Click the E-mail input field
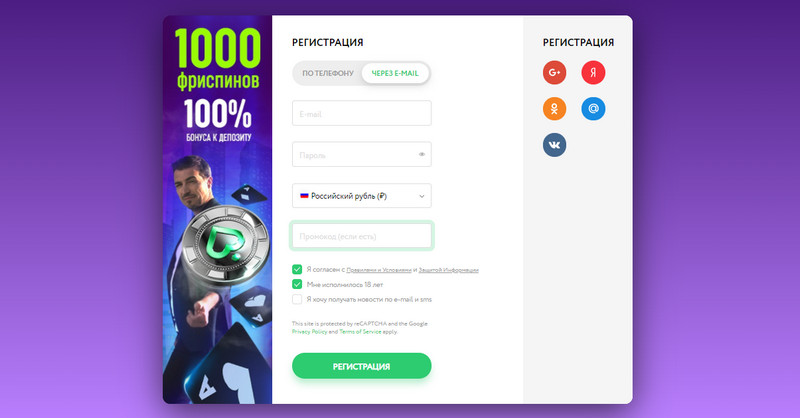 click(x=361, y=113)
